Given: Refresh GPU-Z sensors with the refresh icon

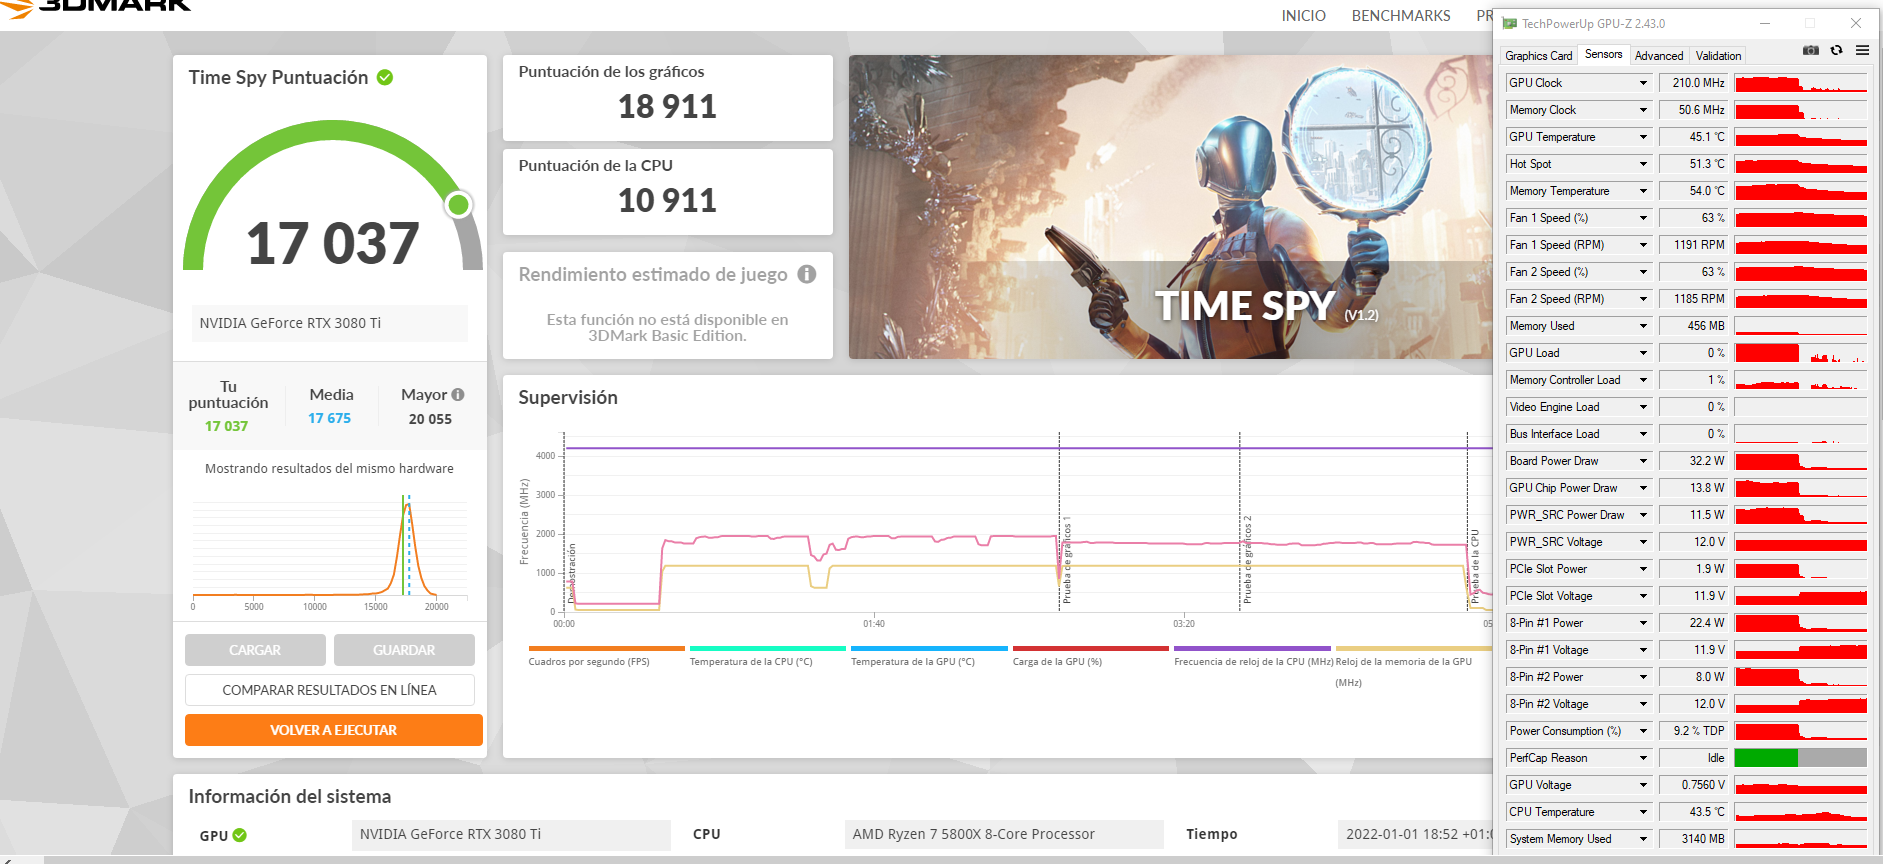Looking at the screenshot, I should click(1836, 50).
